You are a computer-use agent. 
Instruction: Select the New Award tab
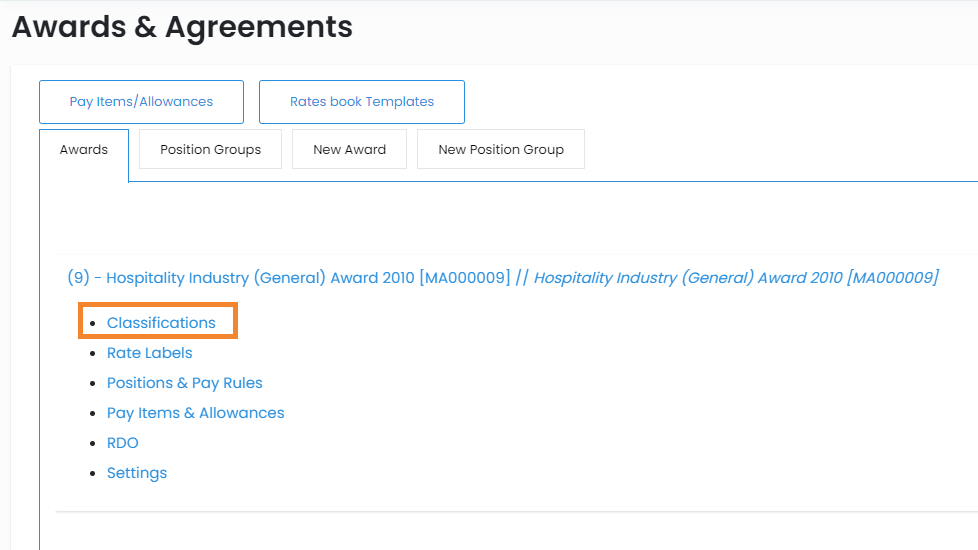(349, 150)
